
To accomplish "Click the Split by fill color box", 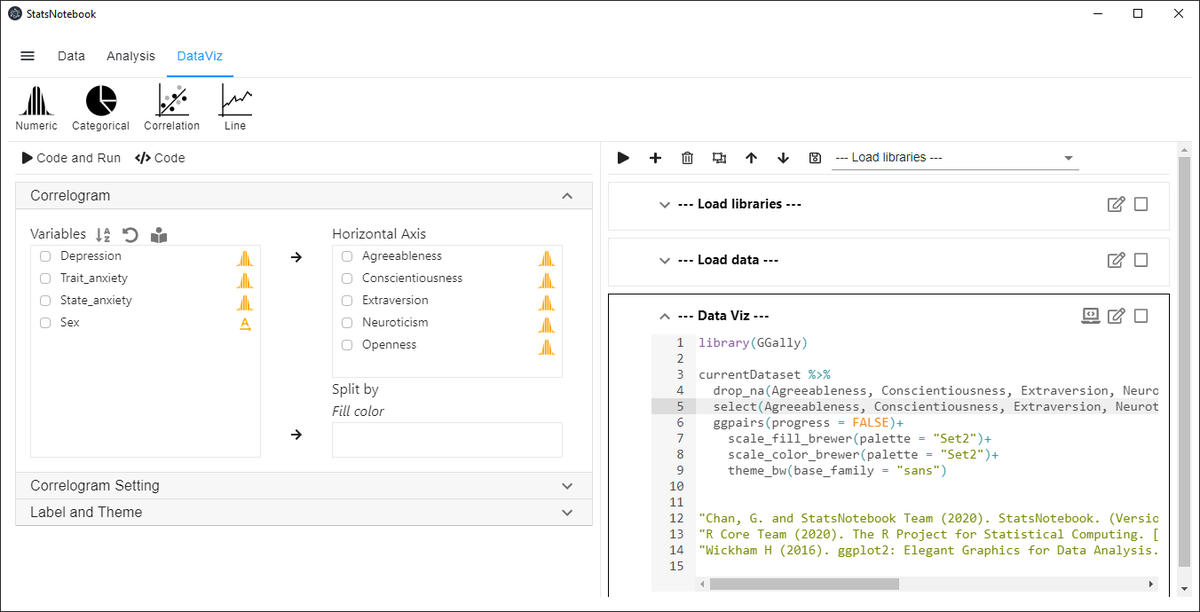I will tap(447, 440).
